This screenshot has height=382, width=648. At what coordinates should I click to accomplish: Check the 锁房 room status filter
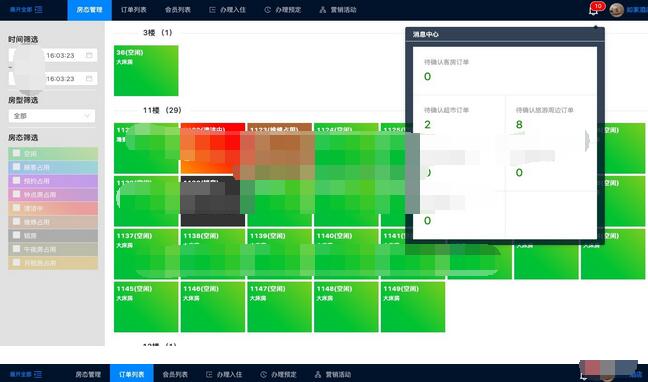click(17, 235)
